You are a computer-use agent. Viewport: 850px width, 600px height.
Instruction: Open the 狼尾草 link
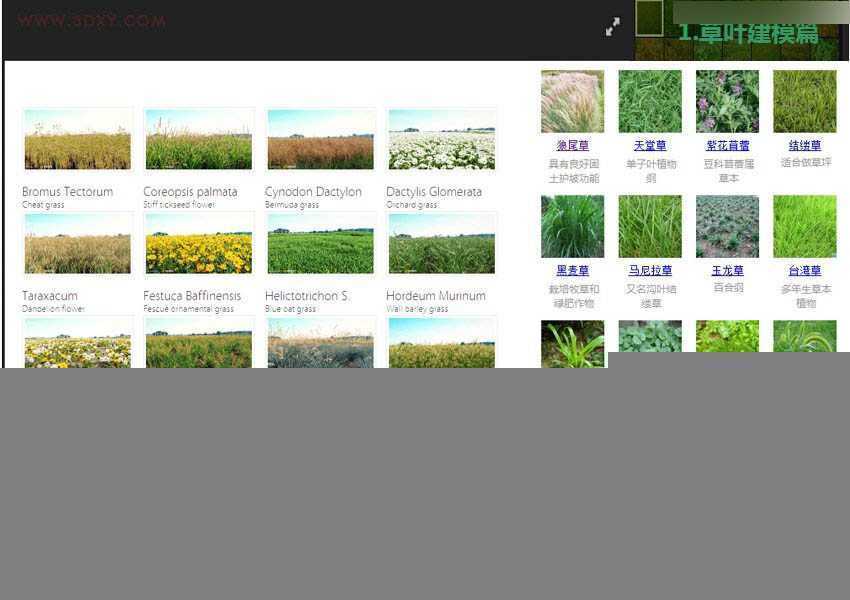[x=572, y=145]
